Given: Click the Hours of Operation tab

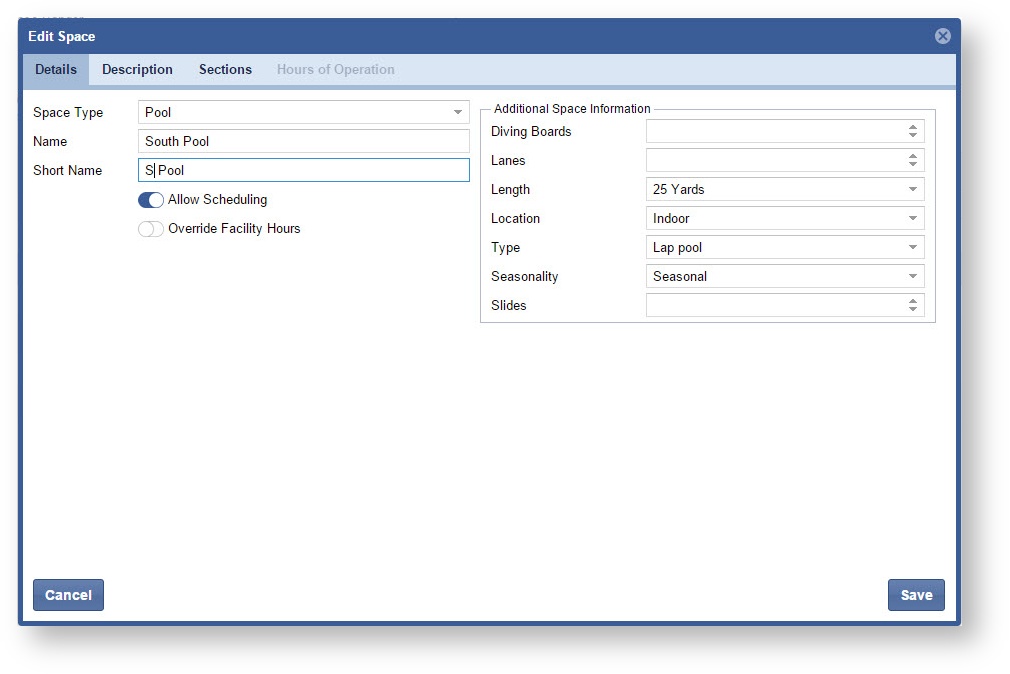Looking at the screenshot, I should [335, 69].
